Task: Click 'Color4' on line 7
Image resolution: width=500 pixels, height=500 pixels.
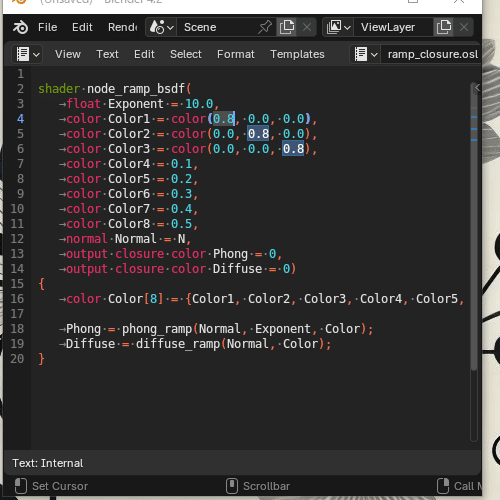Action: pyautogui.click(x=129, y=164)
